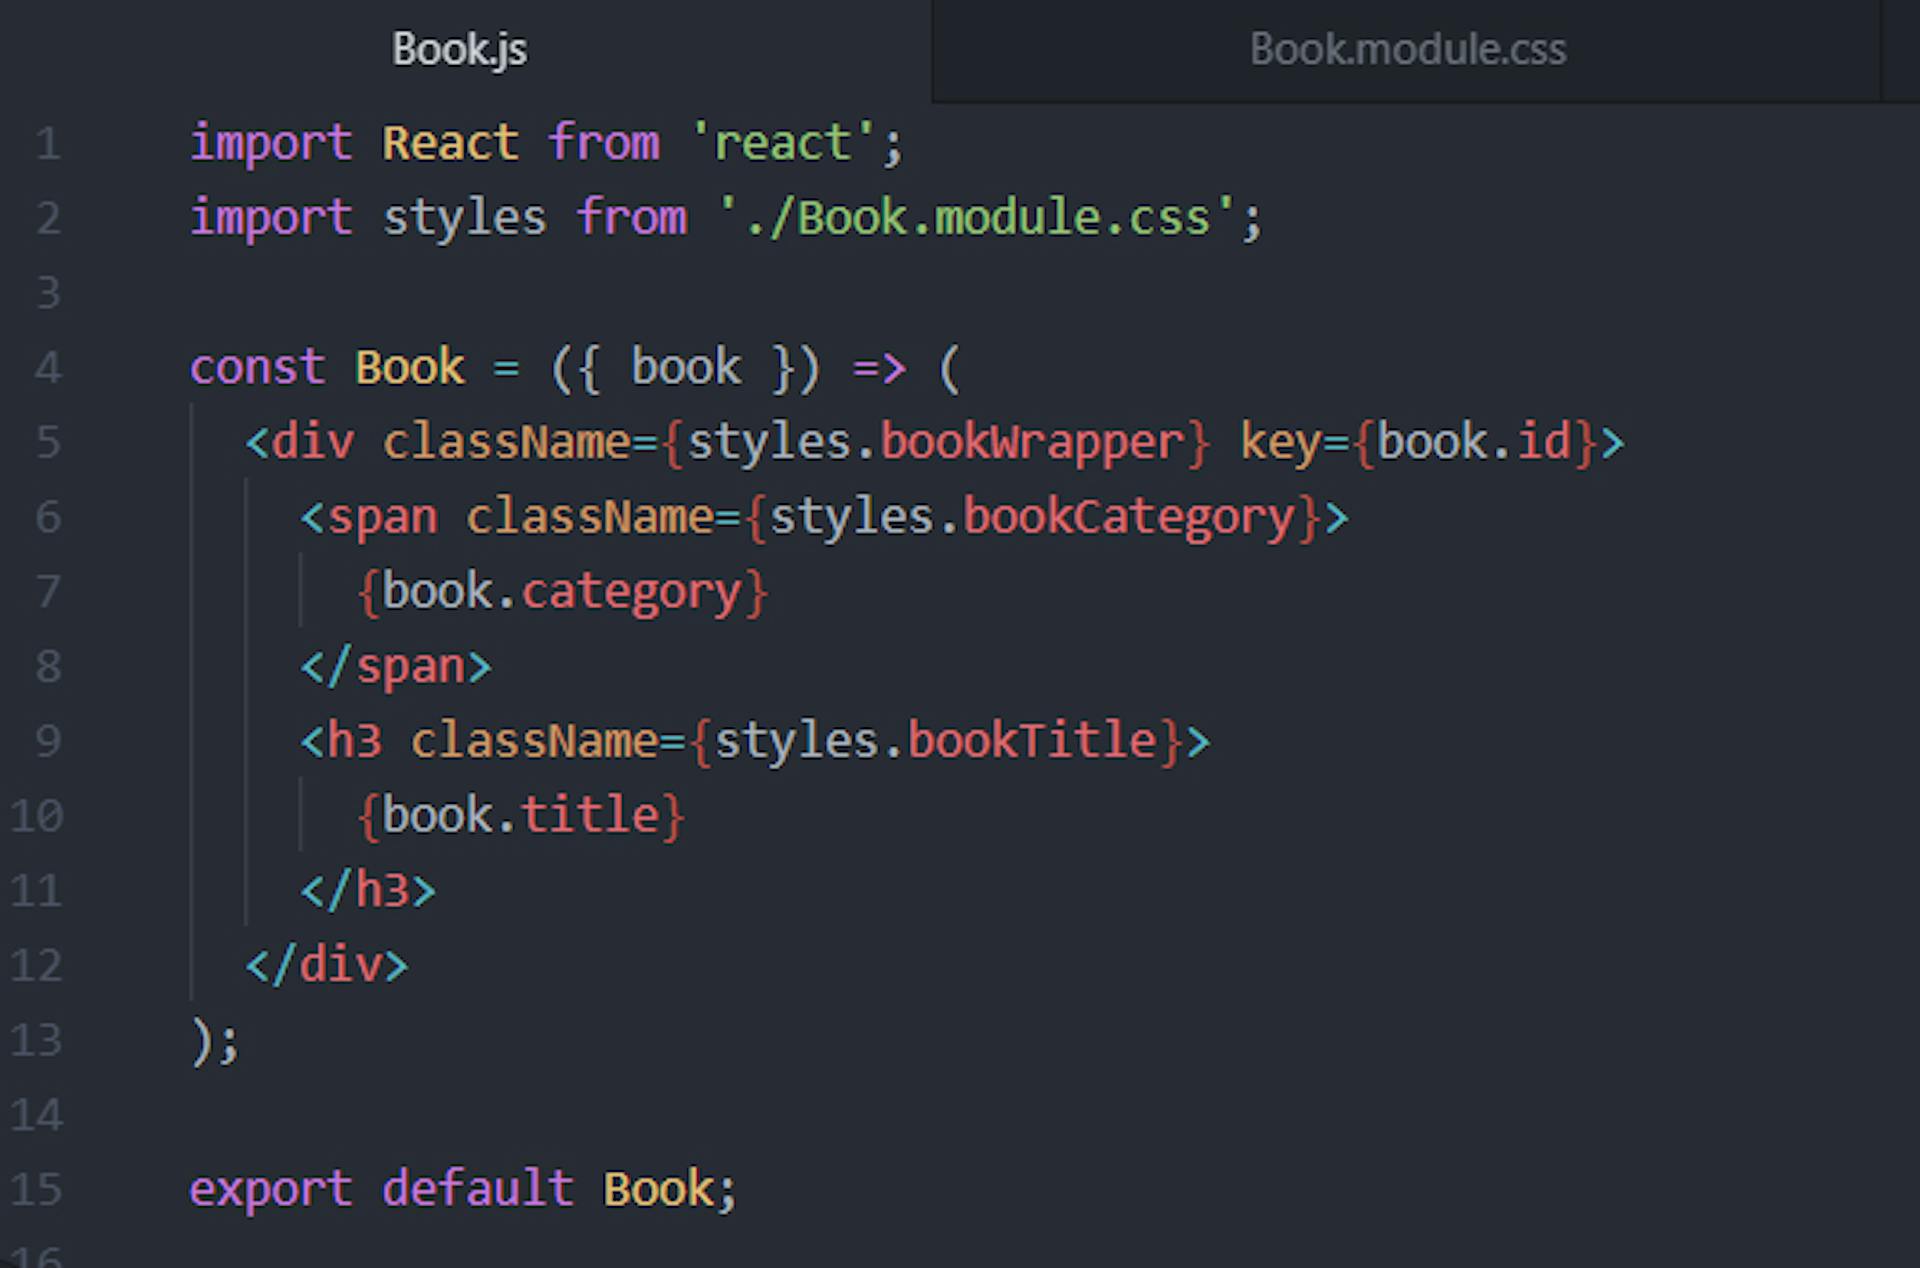1920x1268 pixels.
Task: Click the bookTitle property on line 9
Action: [x=1031, y=741]
